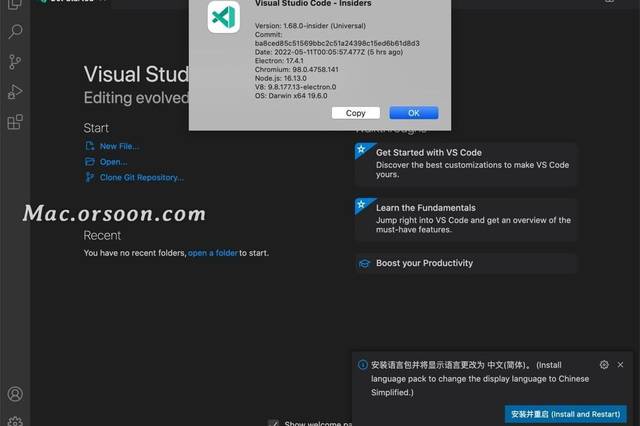Open the Source Control view

click(15, 62)
